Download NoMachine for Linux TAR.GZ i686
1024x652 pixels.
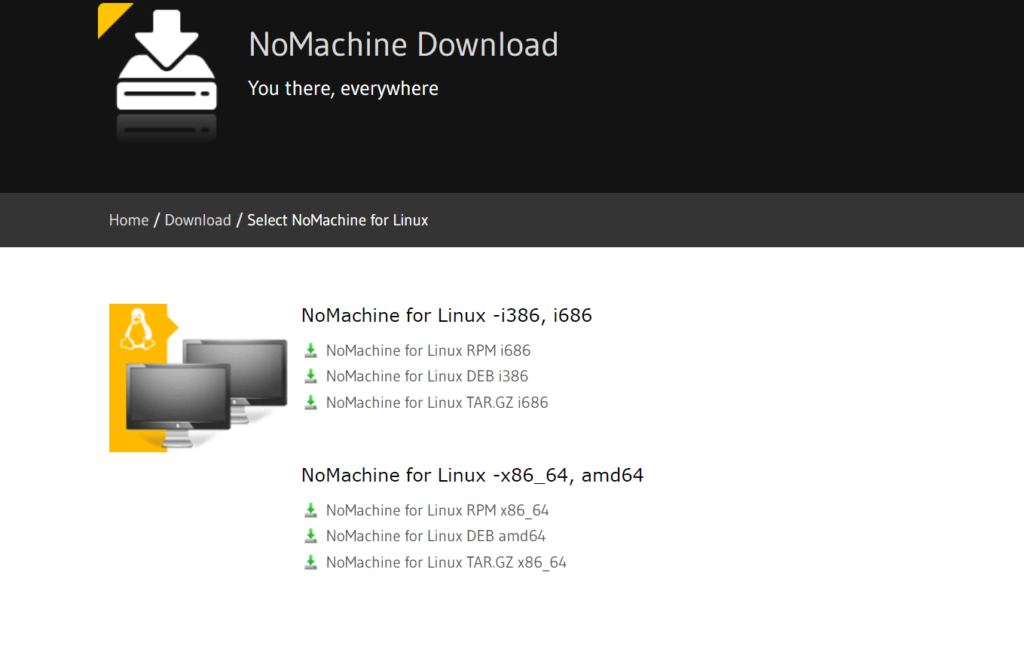(437, 402)
